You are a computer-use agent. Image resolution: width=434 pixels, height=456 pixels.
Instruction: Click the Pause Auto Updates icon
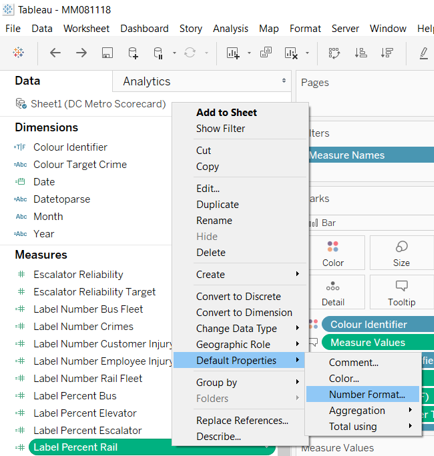click(x=158, y=53)
